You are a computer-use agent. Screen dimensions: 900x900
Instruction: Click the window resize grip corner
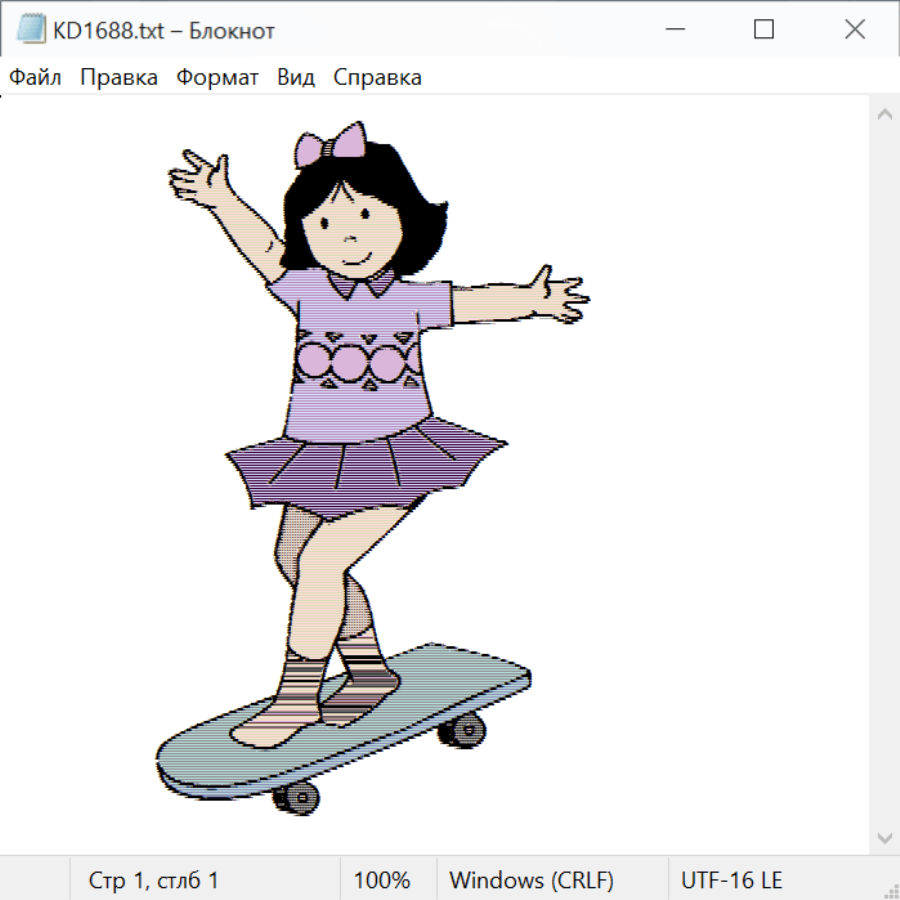891,891
